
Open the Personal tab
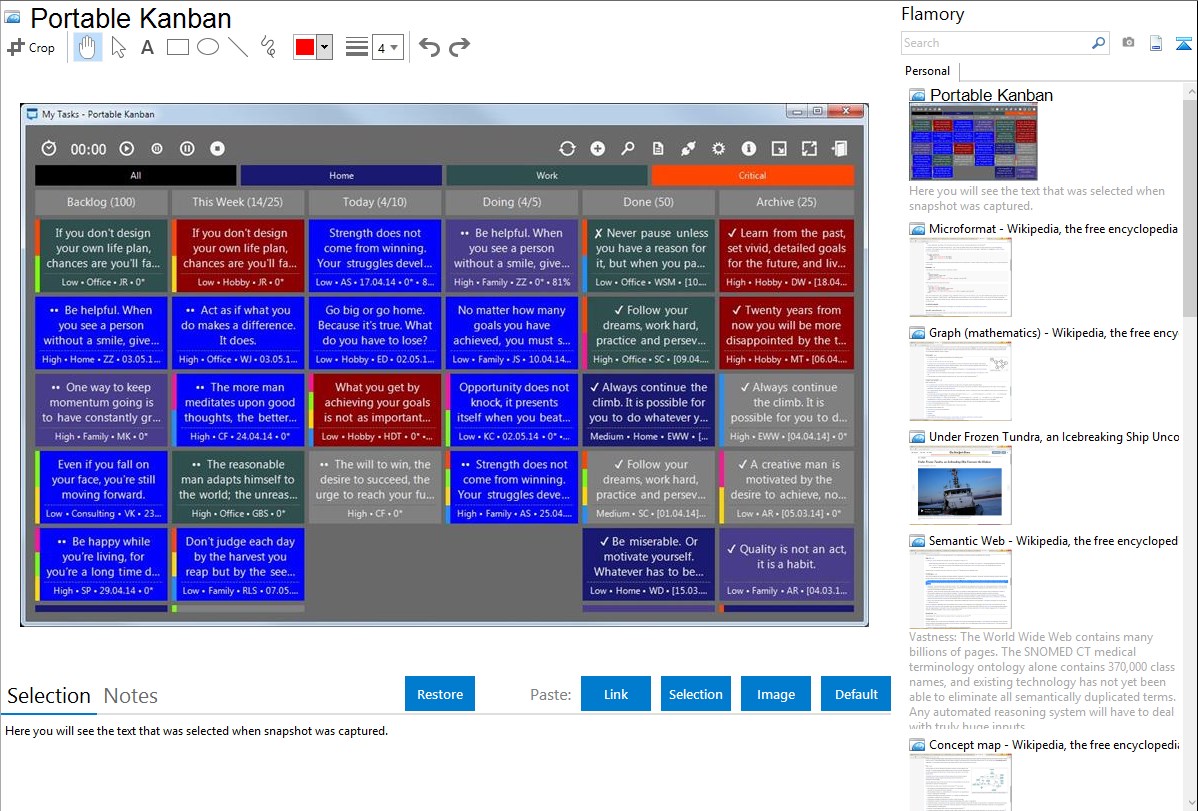(927, 70)
